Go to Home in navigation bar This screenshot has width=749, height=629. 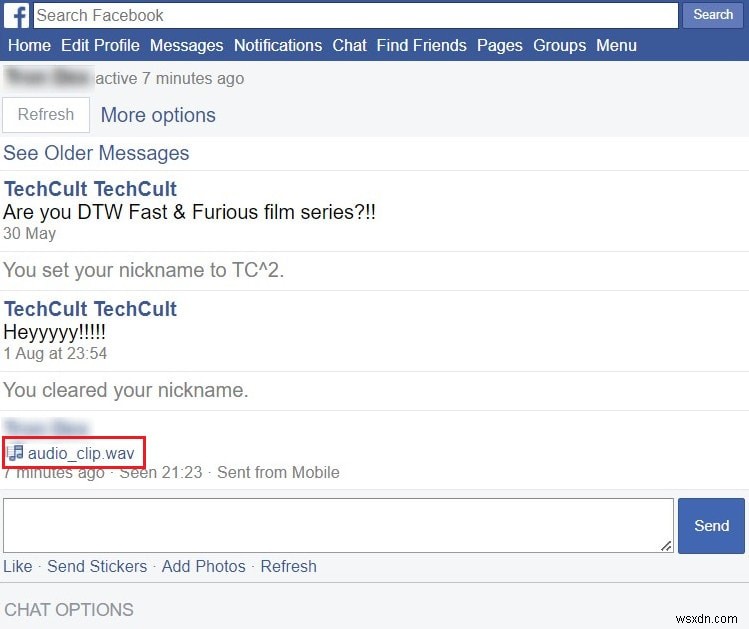pyautogui.click(x=29, y=45)
